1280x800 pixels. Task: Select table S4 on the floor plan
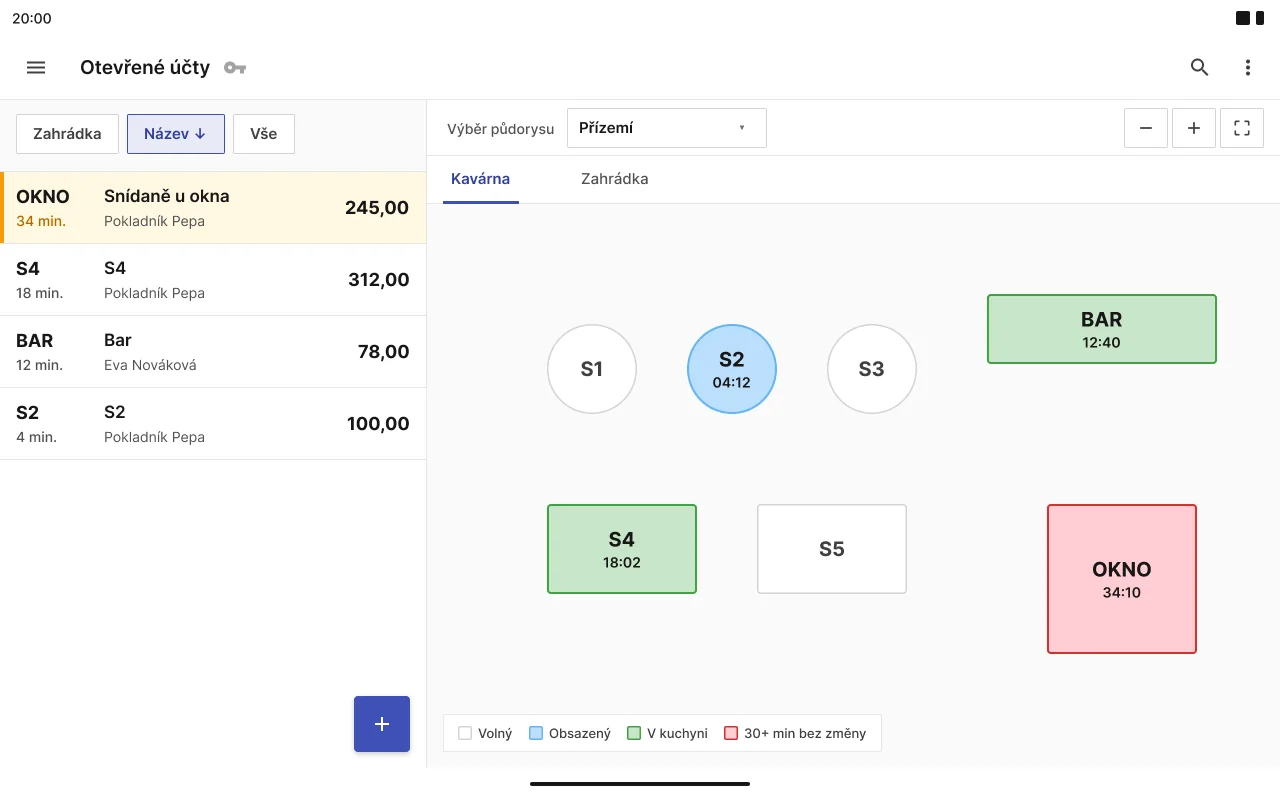coord(622,549)
